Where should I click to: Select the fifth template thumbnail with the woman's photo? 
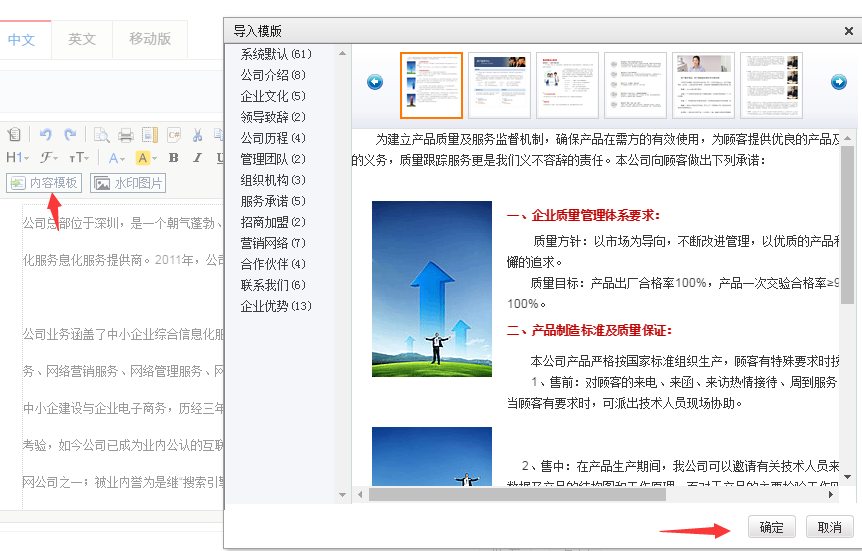click(704, 85)
